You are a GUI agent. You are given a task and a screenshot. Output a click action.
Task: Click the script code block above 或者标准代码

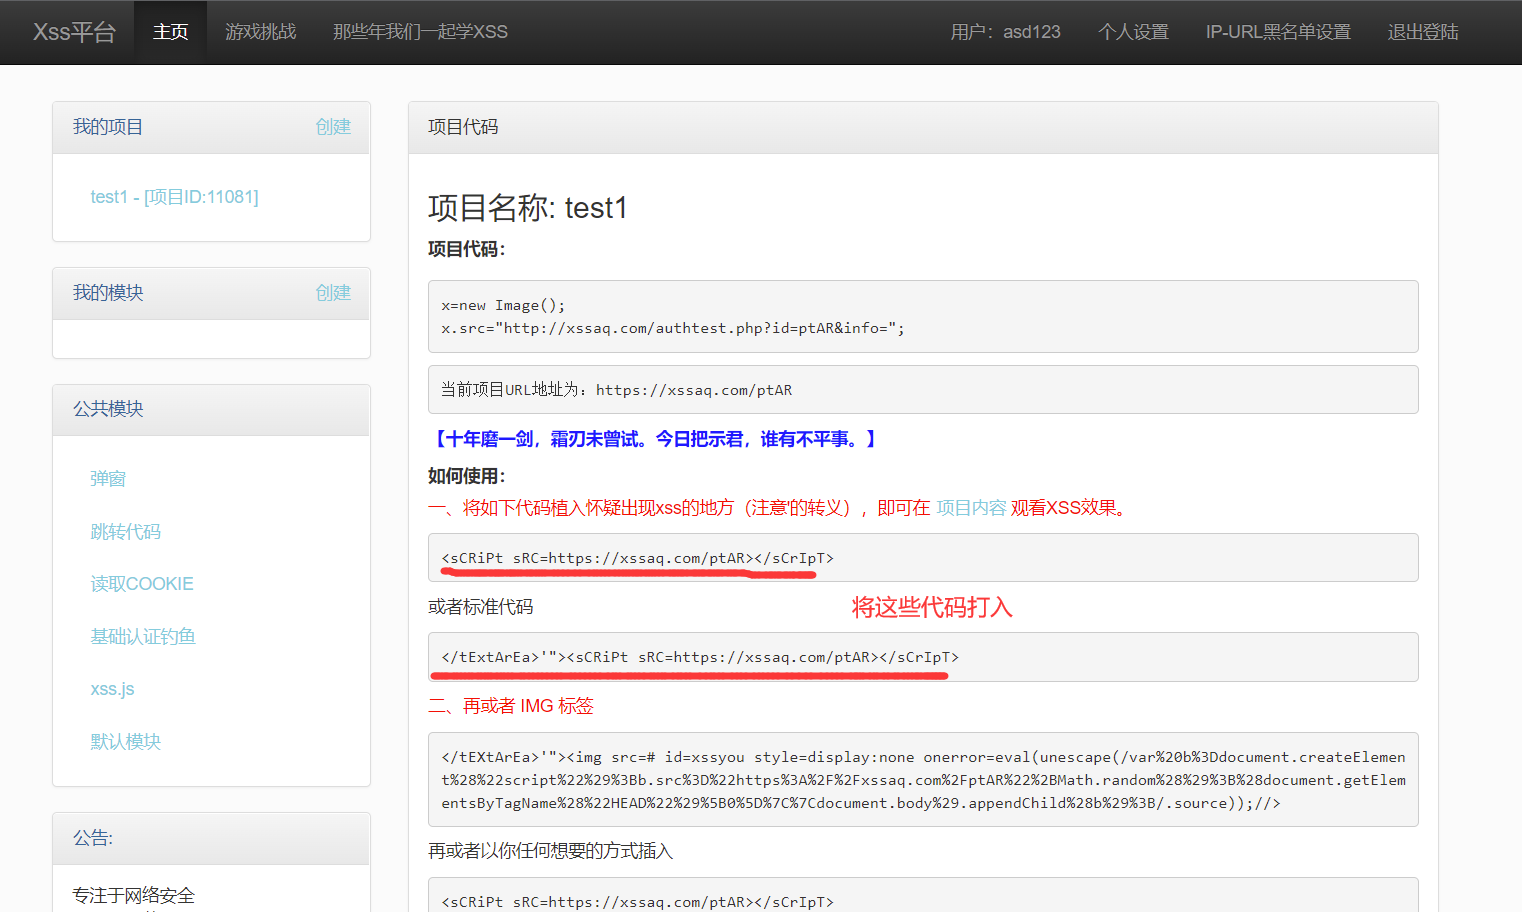tap(923, 558)
